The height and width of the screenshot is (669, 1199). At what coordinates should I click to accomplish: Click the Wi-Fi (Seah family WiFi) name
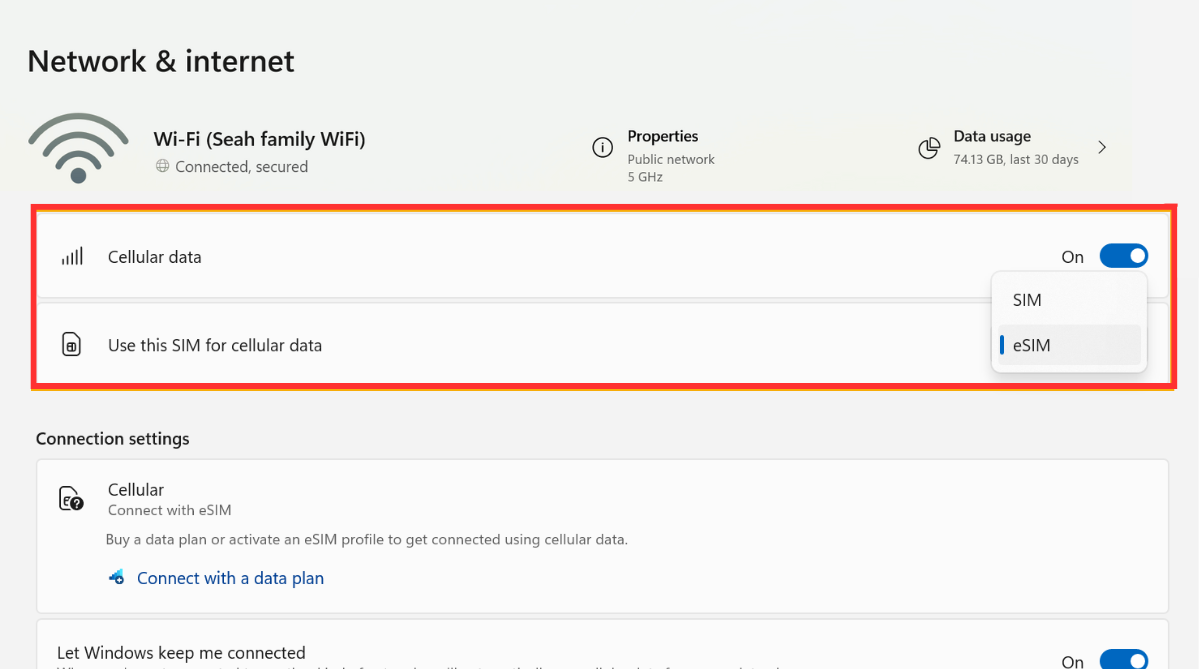[259, 139]
